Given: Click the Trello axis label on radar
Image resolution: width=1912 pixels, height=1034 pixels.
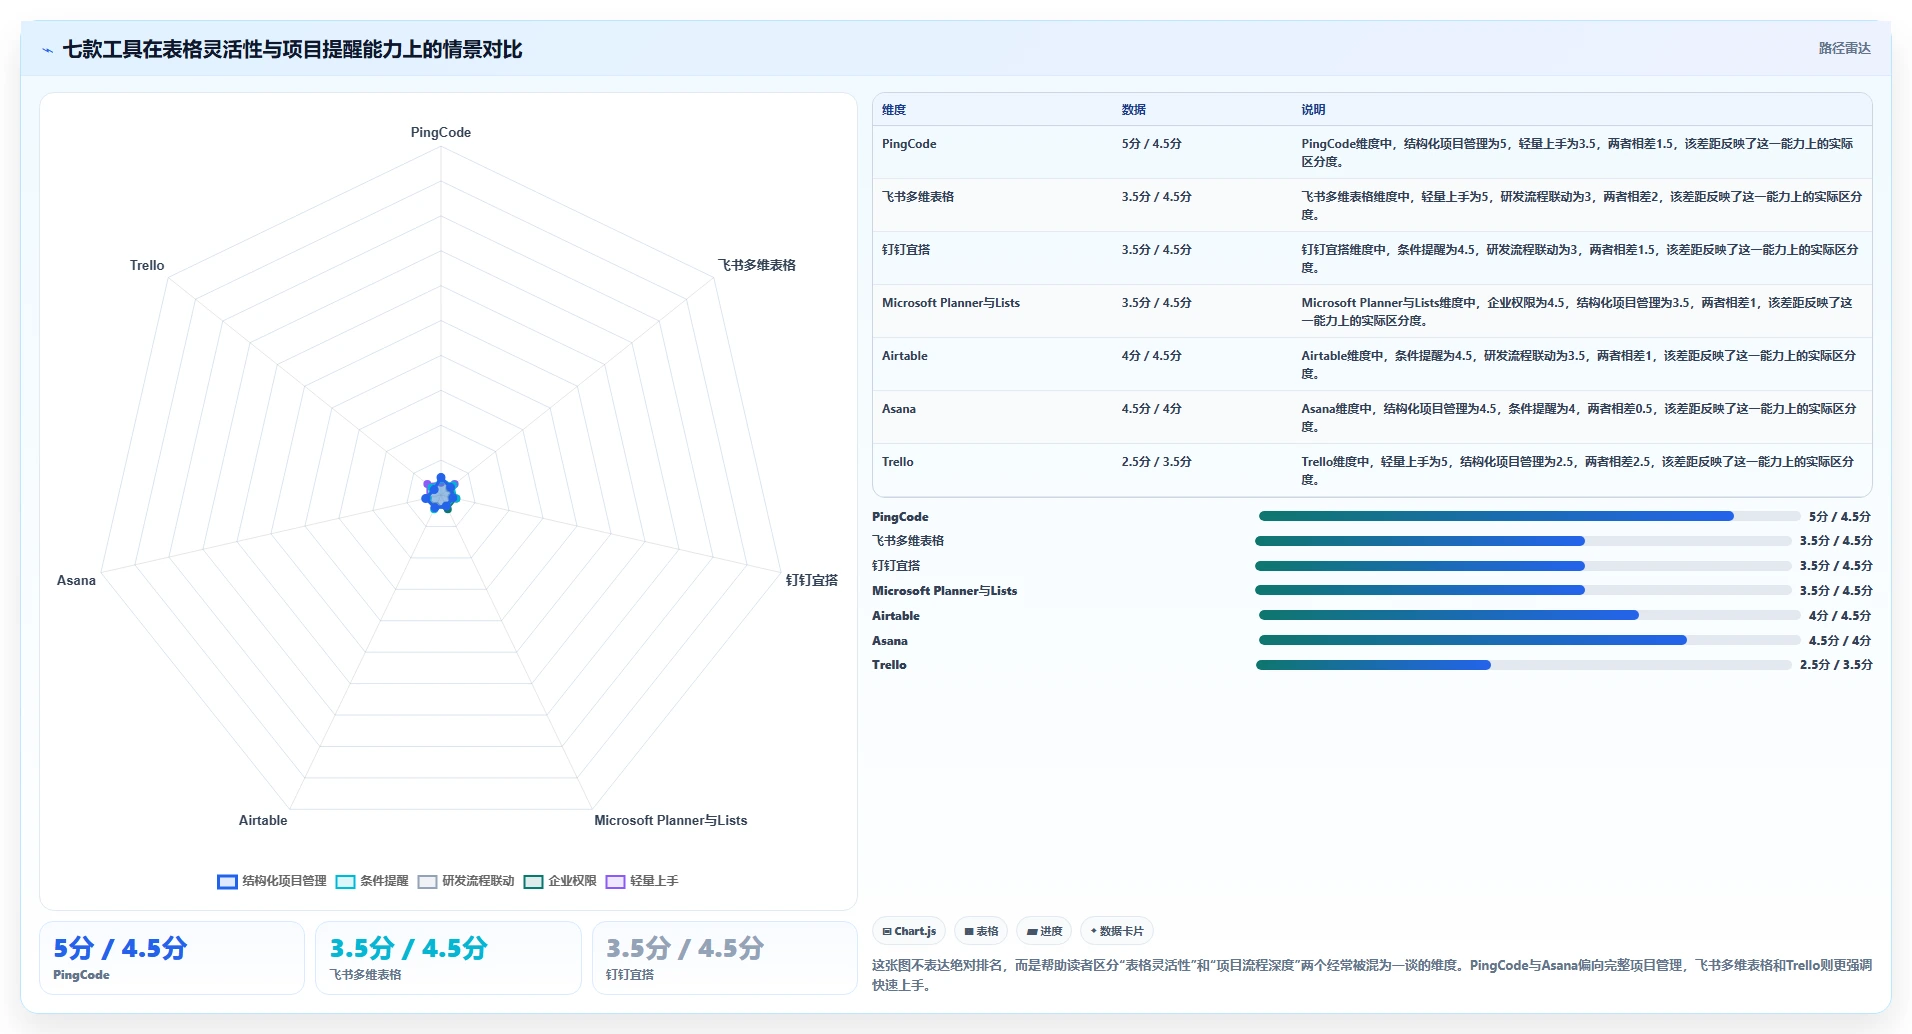Looking at the screenshot, I should (x=147, y=265).
